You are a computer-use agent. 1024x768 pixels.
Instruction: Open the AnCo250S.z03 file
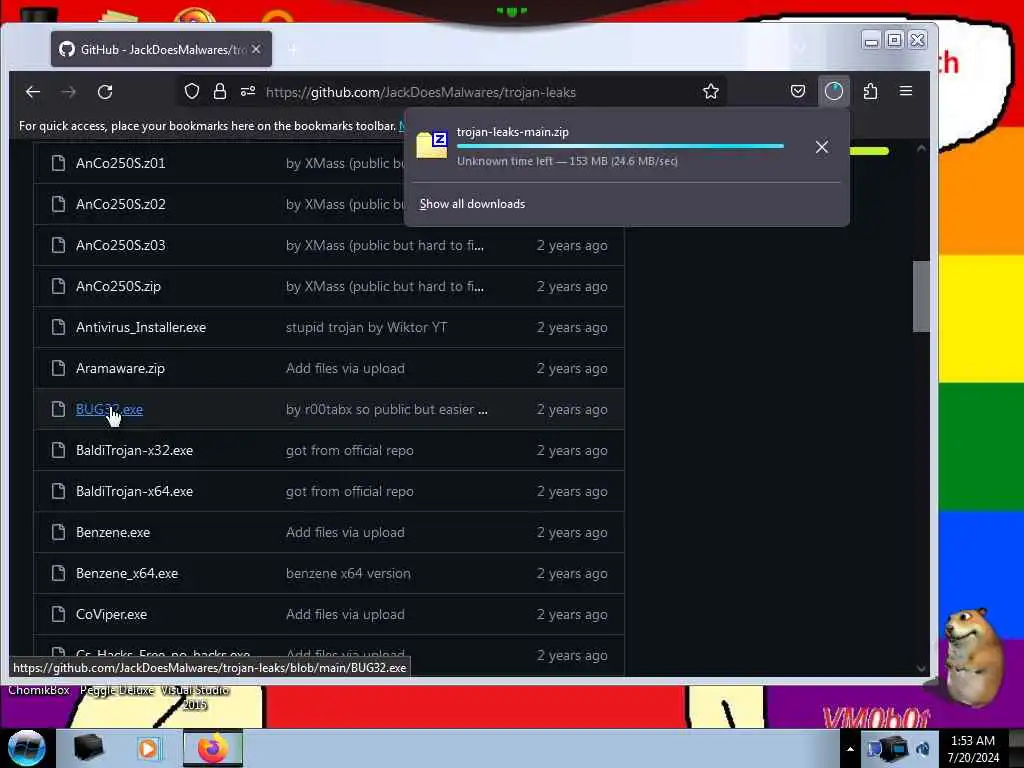(120, 246)
